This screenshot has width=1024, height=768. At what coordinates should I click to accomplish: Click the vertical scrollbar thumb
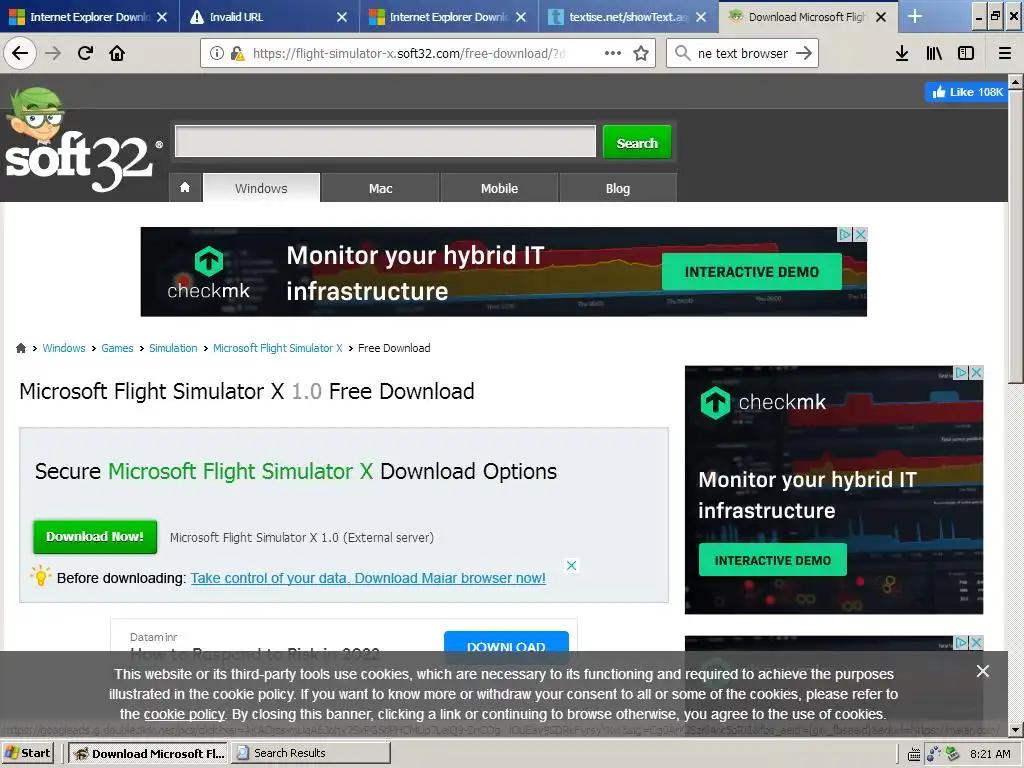(x=1016, y=236)
